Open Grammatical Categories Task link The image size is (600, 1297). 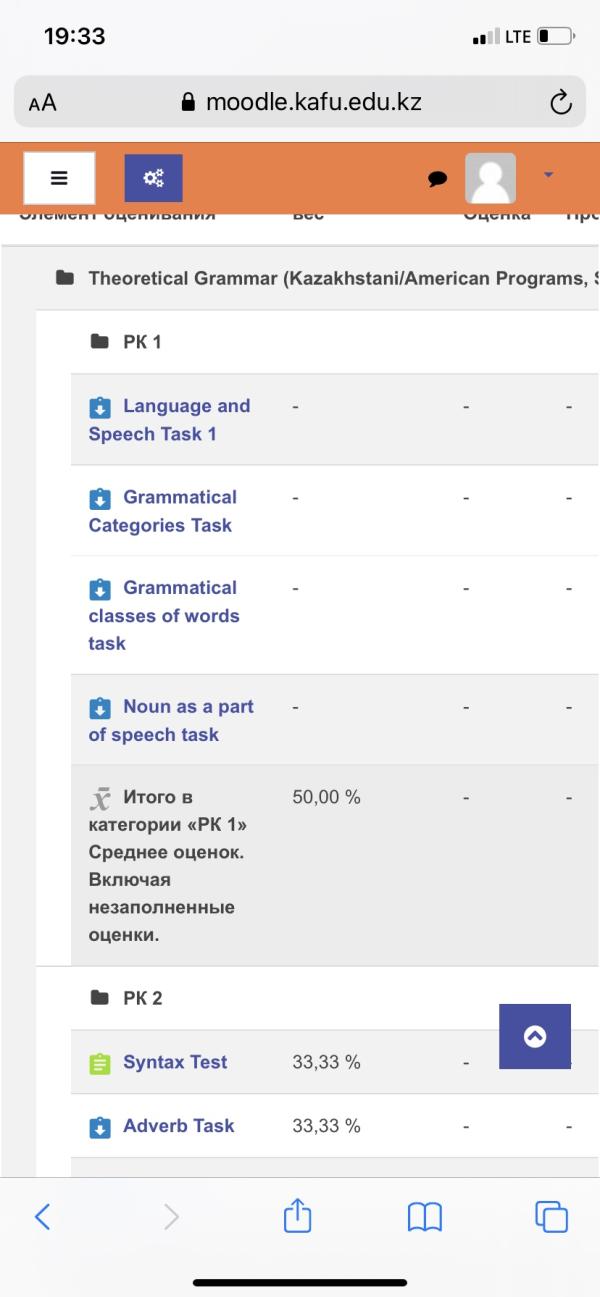163,511
